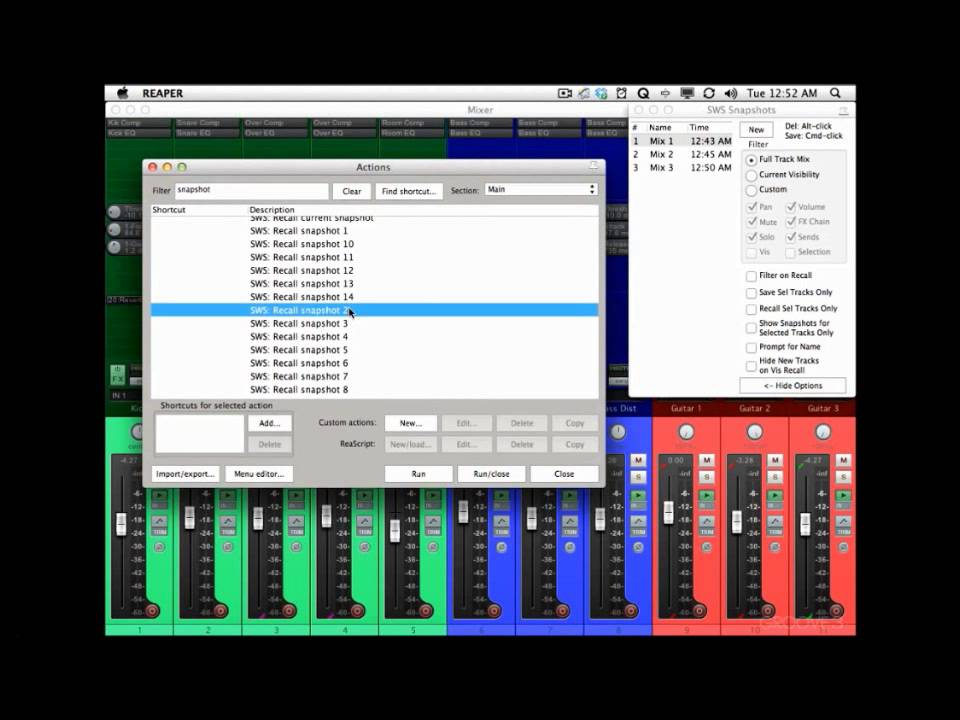
Task: Create a New custom action
Action: pos(410,423)
